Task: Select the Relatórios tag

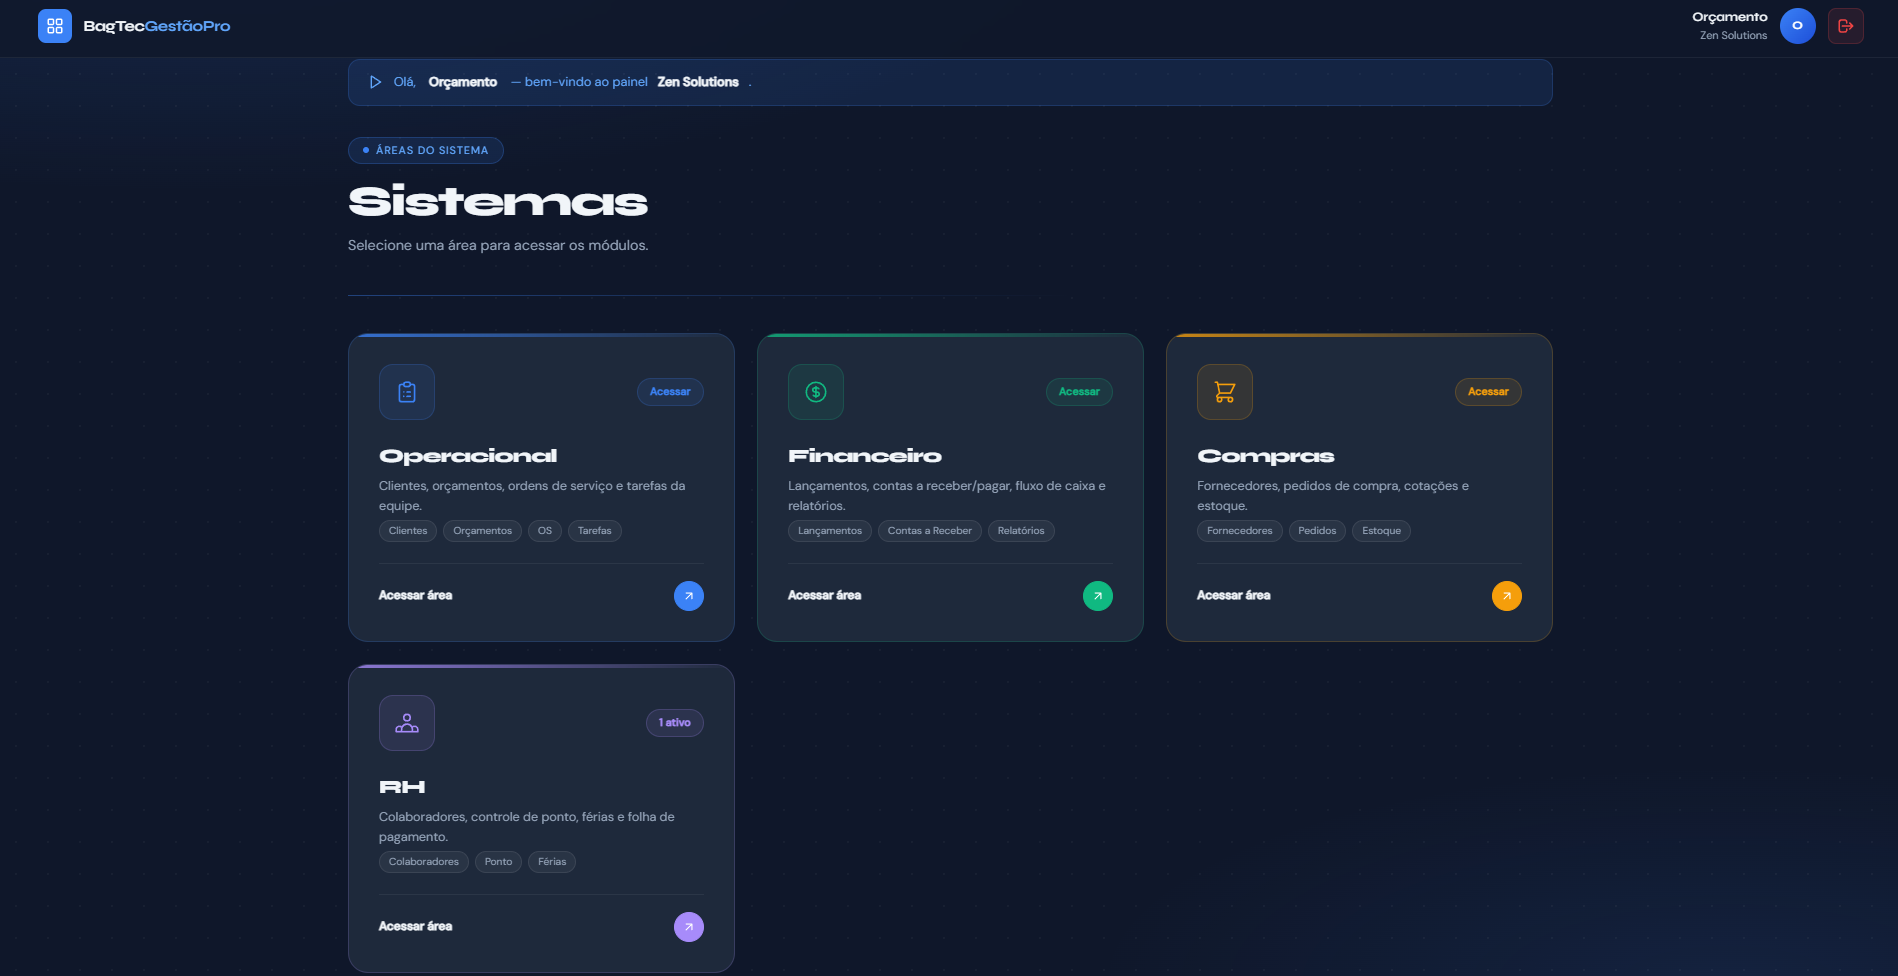Action: click(1021, 531)
